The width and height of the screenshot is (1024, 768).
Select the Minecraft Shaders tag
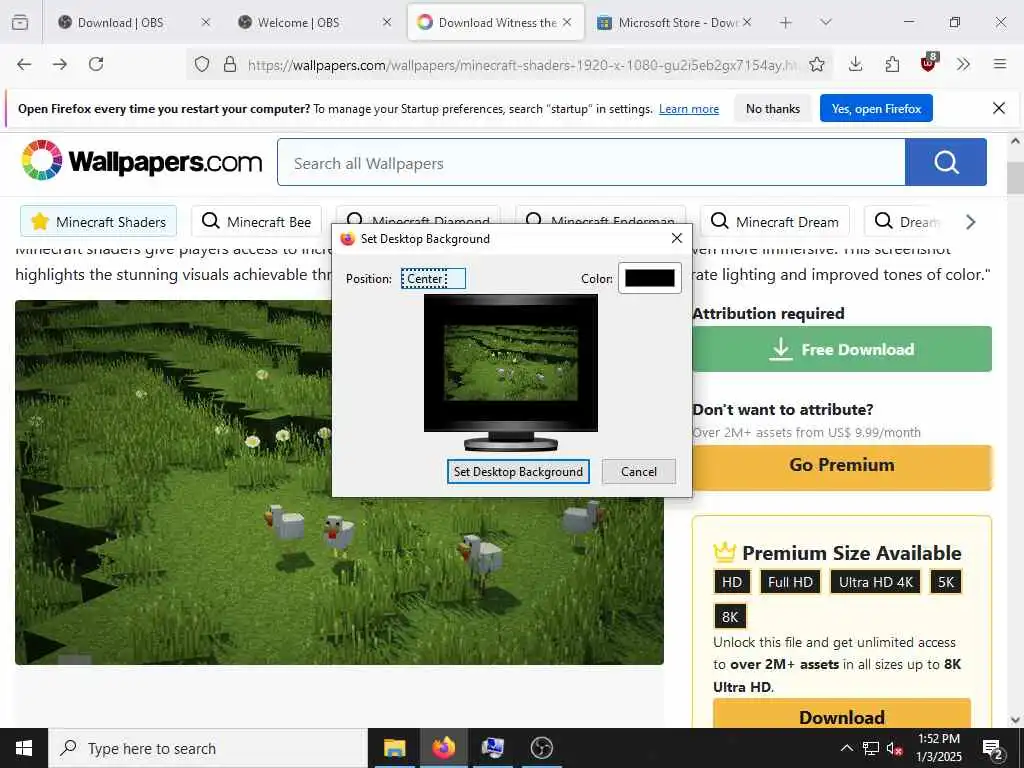point(99,221)
